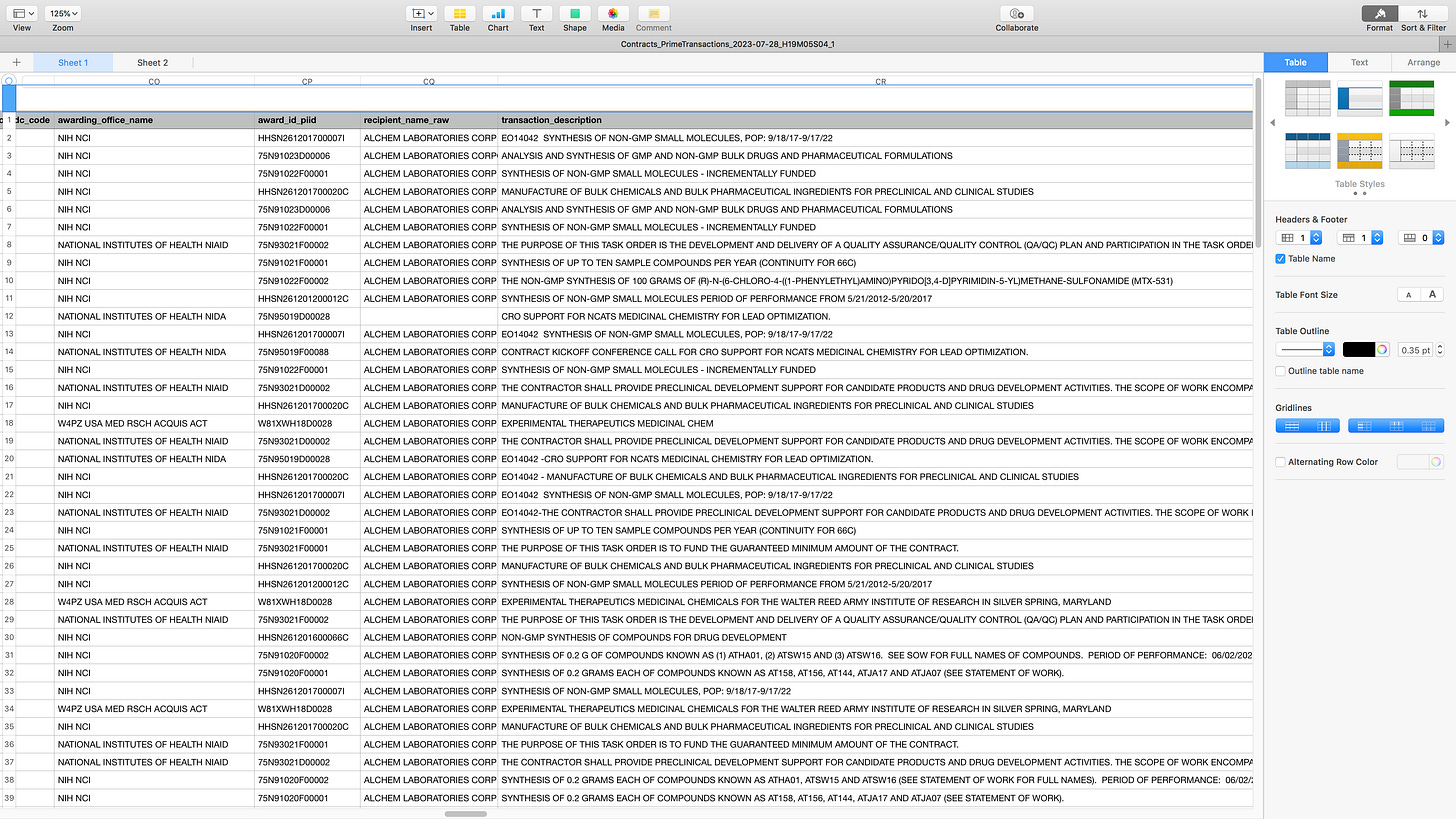Click the Sort & Filter icon

1422,14
